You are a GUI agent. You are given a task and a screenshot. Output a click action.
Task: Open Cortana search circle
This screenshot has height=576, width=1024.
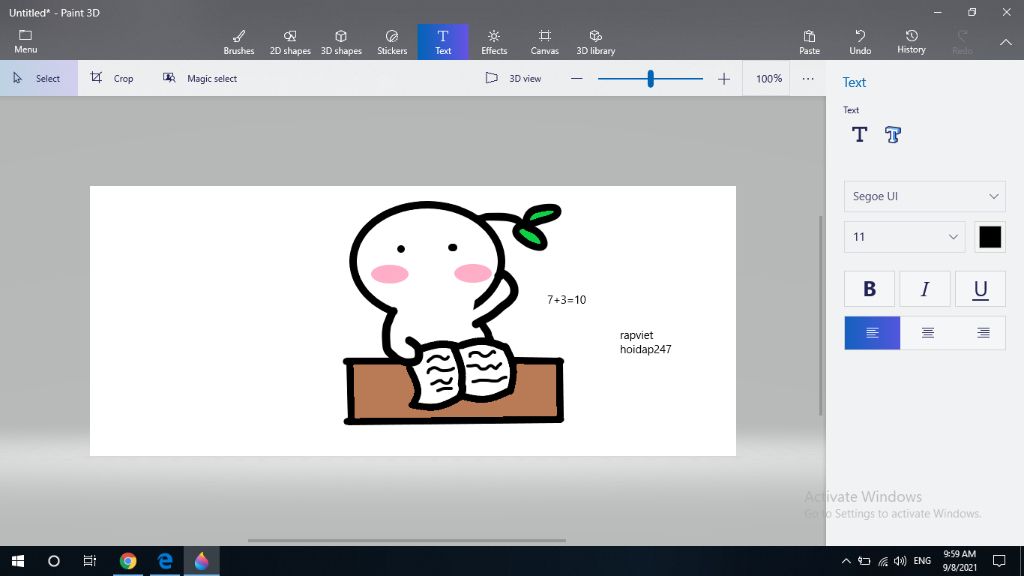(54, 561)
